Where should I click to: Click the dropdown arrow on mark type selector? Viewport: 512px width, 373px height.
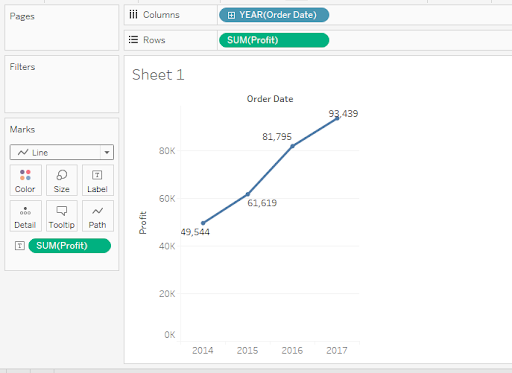[x=107, y=153]
